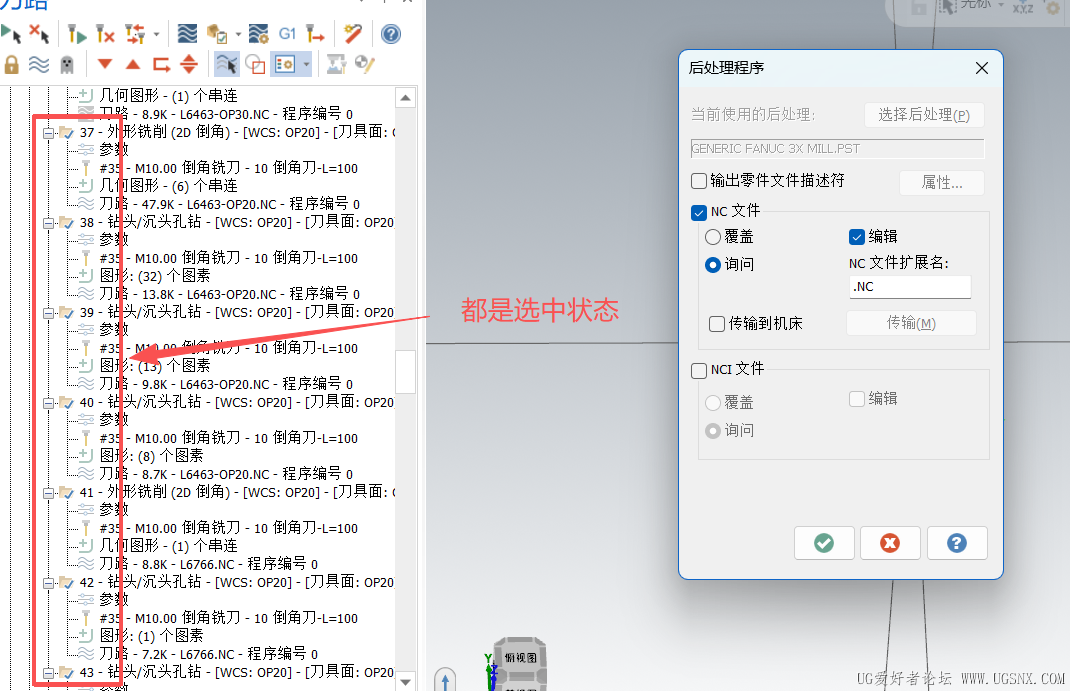The width and height of the screenshot is (1070, 691).
Task: Toggle only display selected toolpaths
Action: (227, 65)
